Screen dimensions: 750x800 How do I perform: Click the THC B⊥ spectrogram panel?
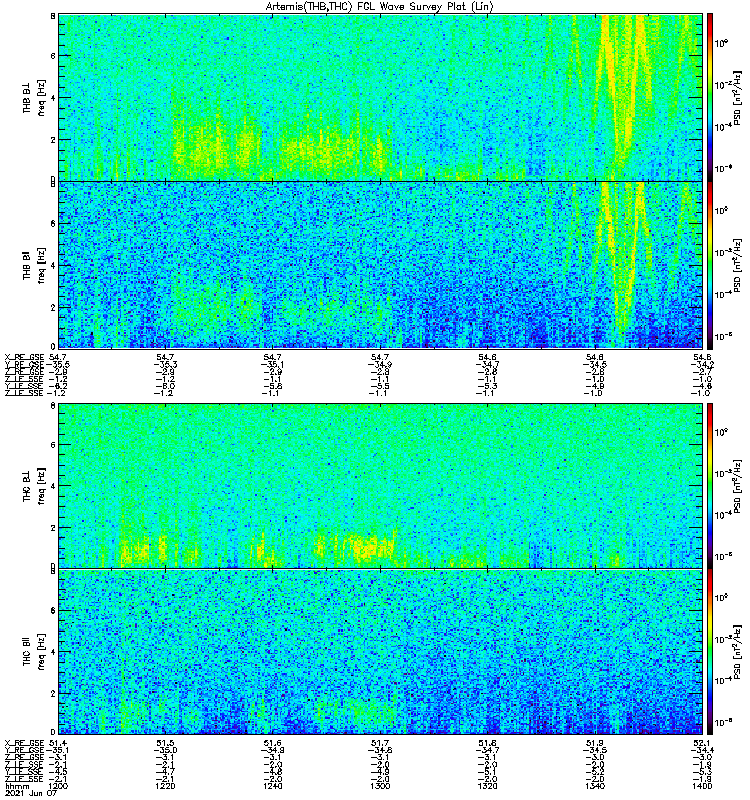click(381, 486)
